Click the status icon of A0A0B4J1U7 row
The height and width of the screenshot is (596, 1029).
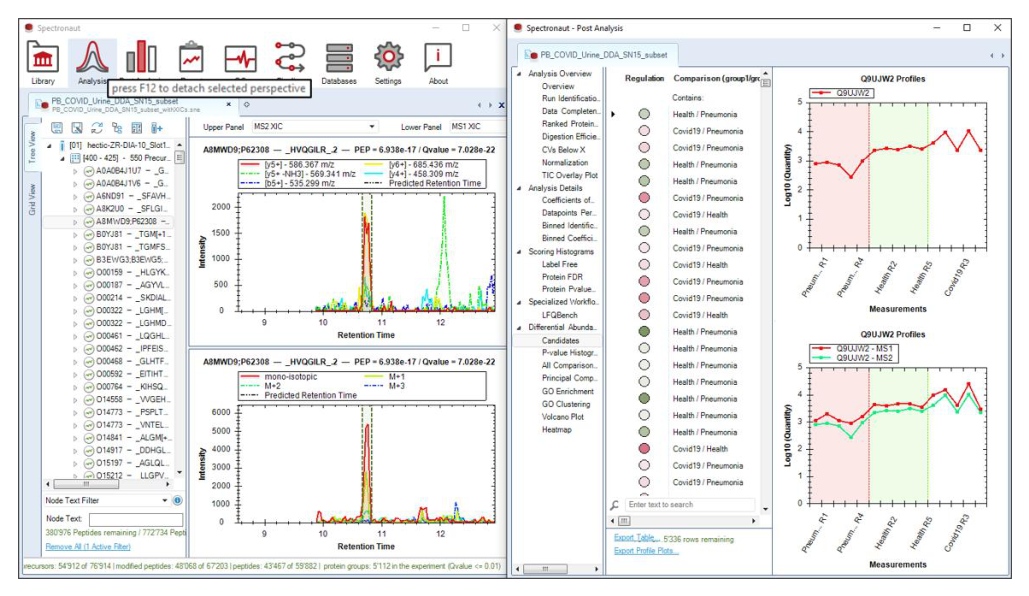pyautogui.click(x=89, y=171)
